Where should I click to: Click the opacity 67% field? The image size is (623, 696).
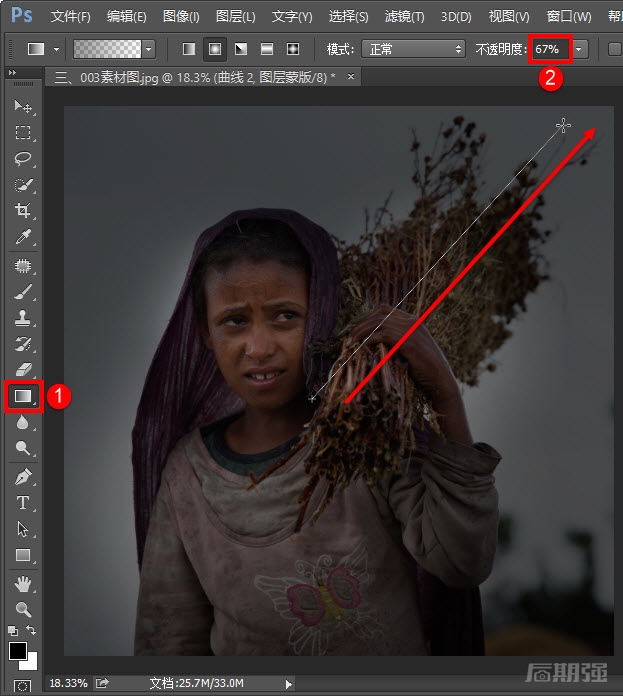point(550,49)
